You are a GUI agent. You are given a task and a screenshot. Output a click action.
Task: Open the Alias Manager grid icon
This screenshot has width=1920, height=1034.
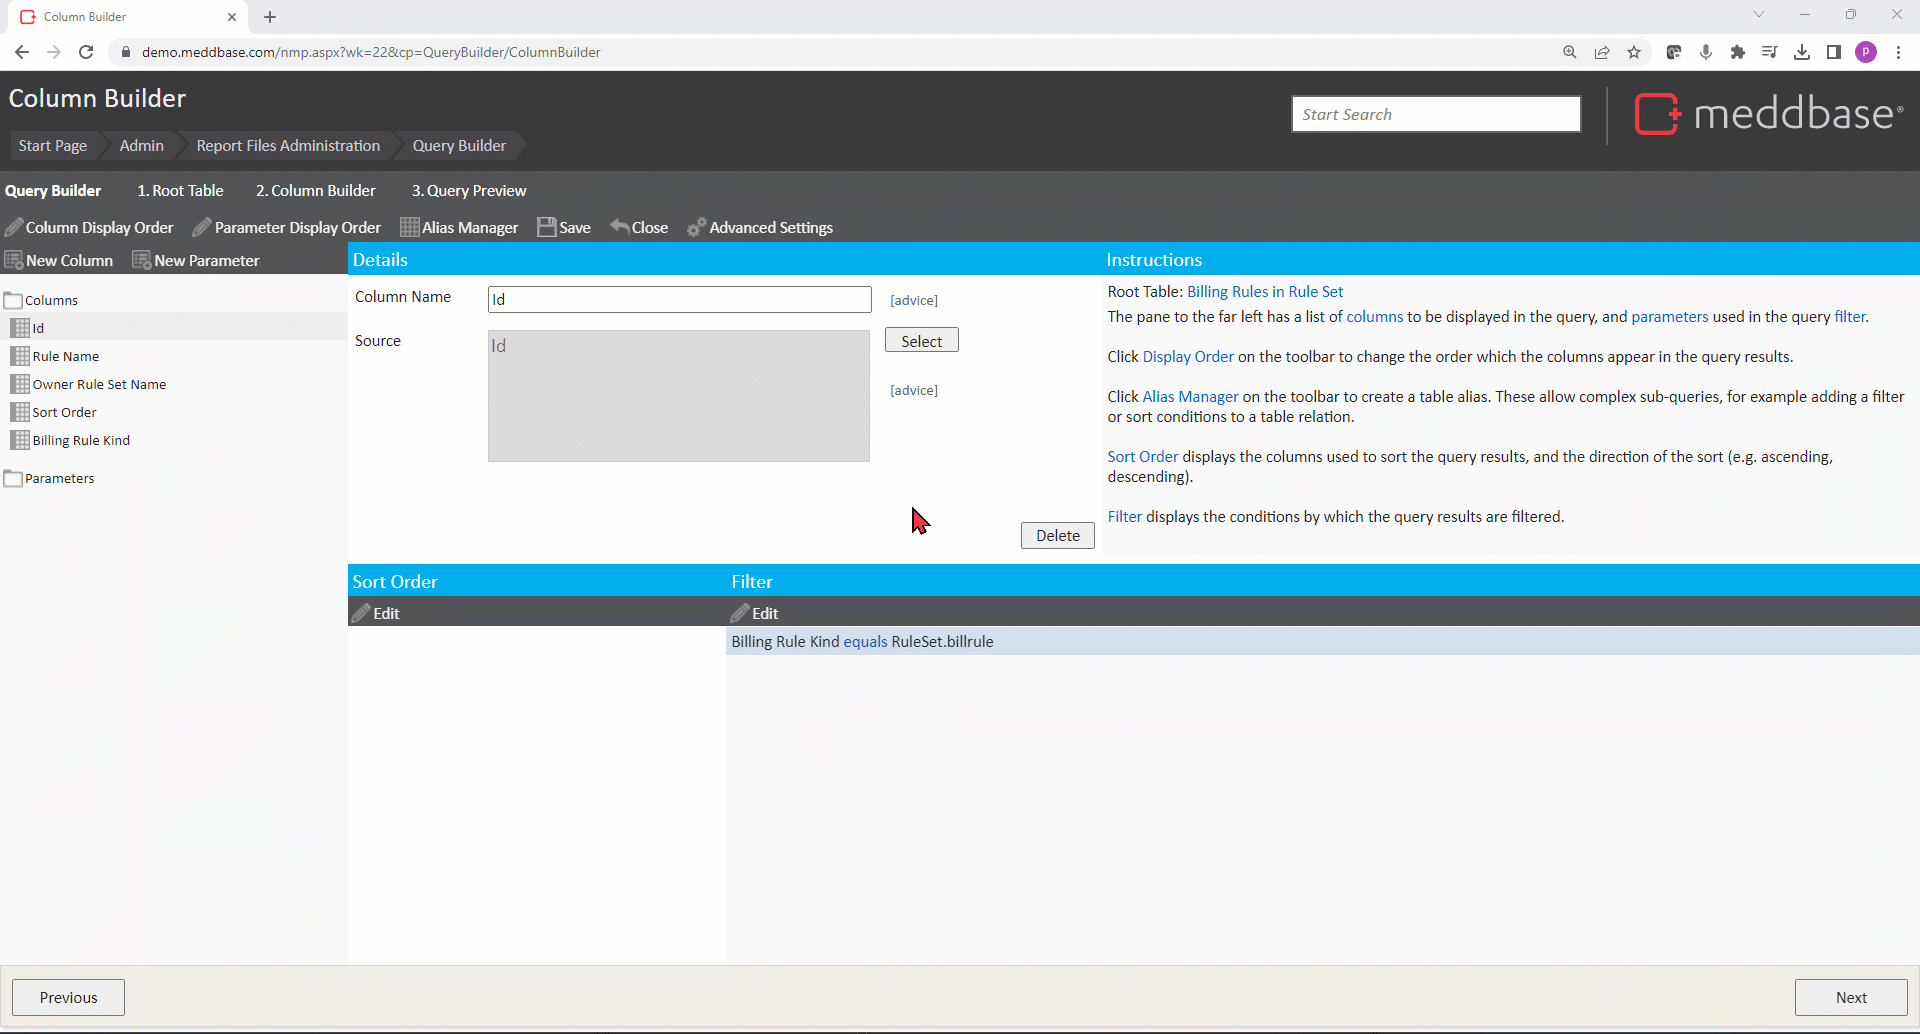[x=409, y=227]
